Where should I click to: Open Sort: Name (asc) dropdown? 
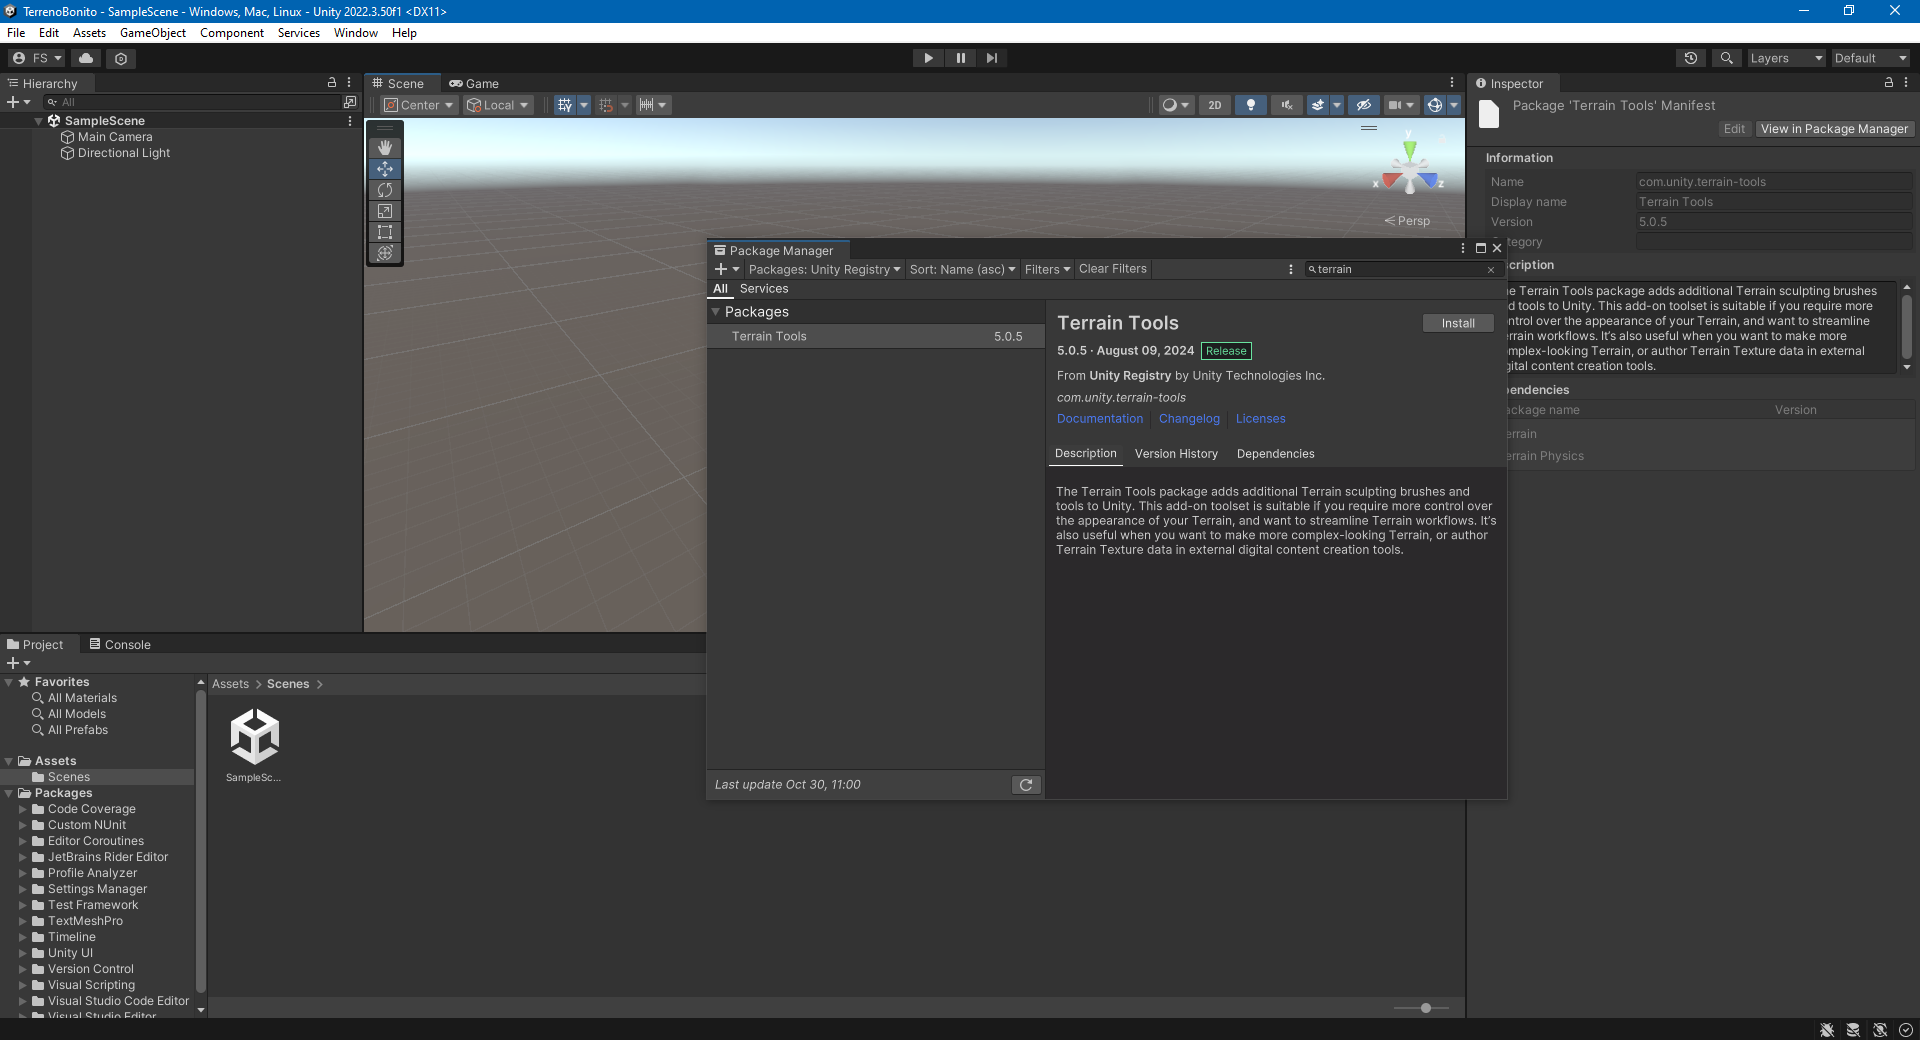[x=962, y=269]
